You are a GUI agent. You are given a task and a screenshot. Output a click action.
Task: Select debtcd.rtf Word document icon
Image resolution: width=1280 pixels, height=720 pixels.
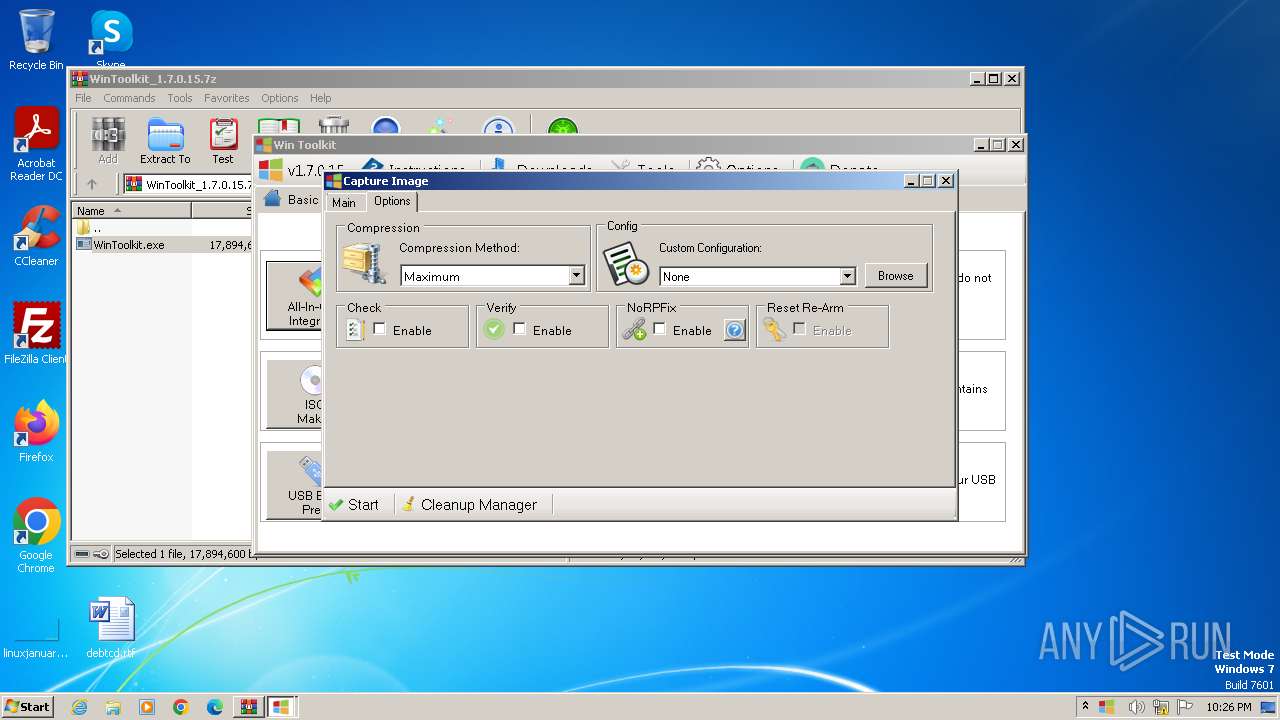tap(110, 628)
